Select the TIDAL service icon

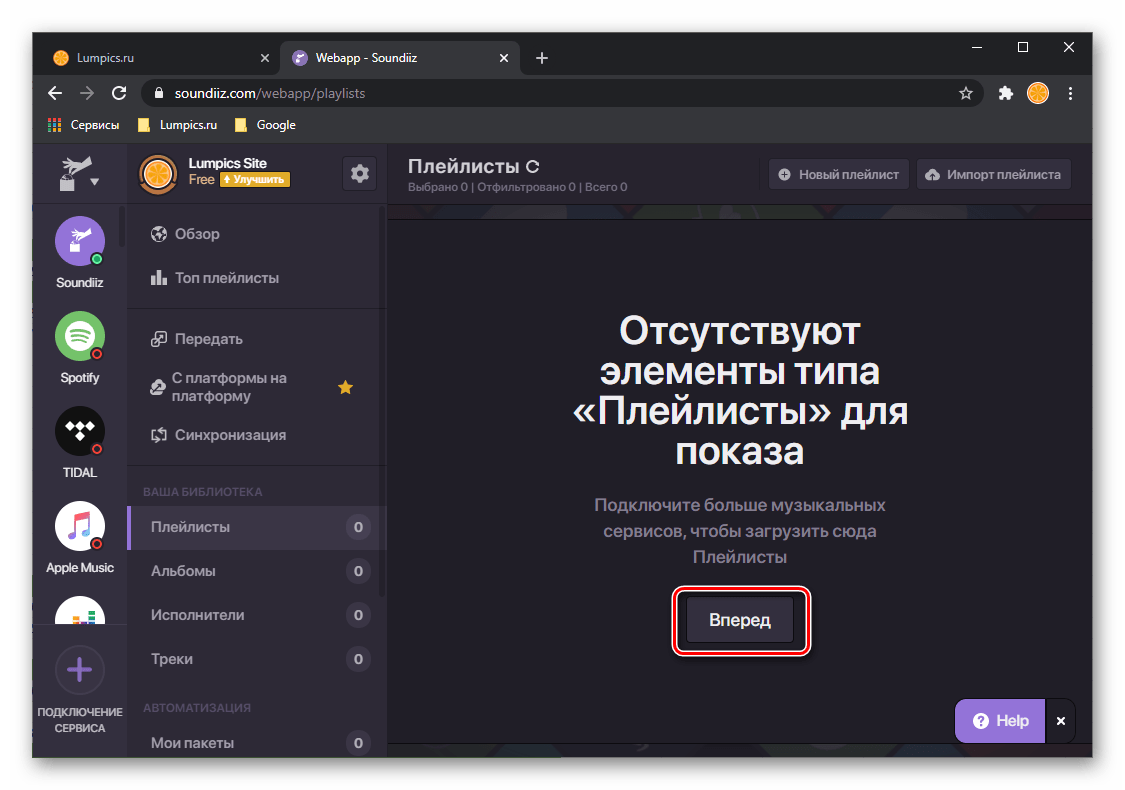[79, 432]
